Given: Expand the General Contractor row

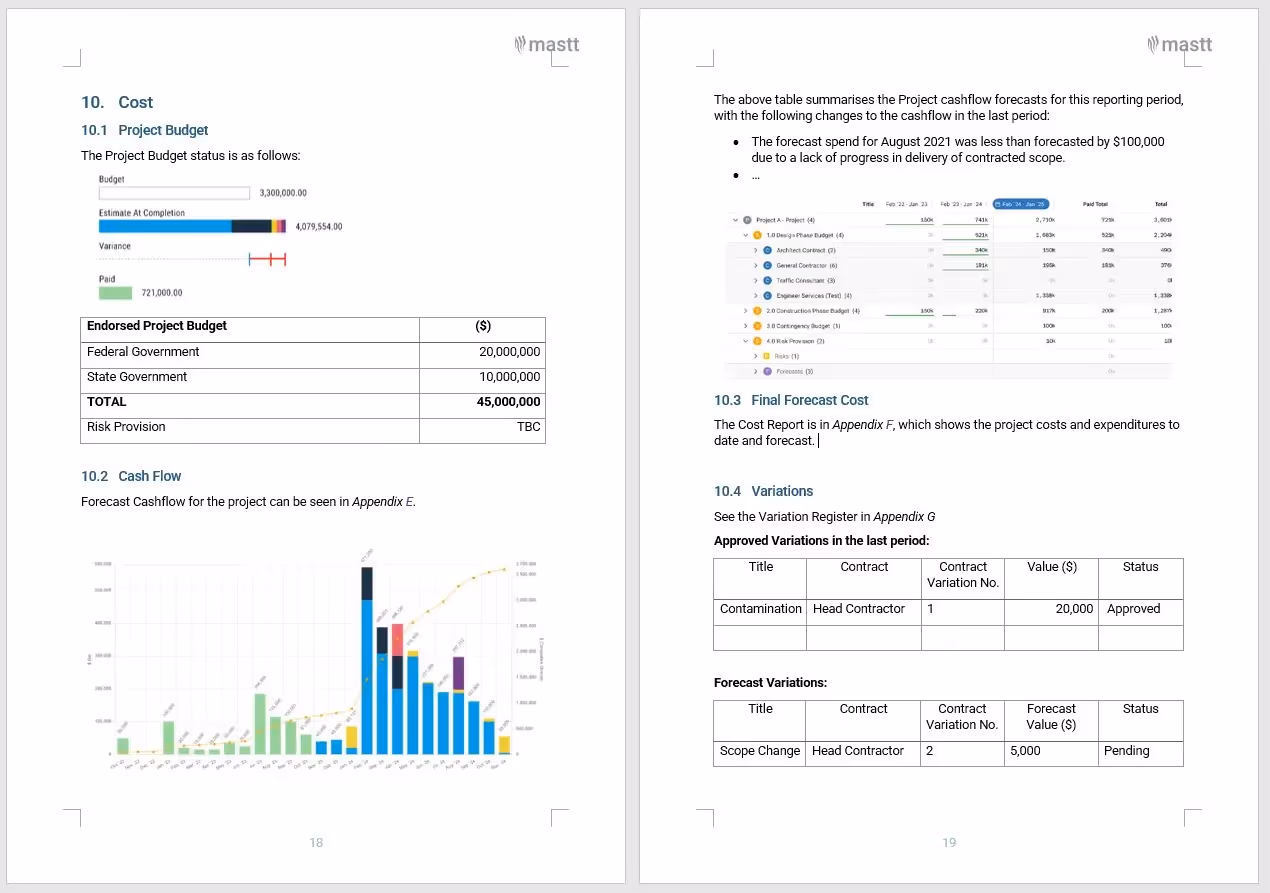Looking at the screenshot, I should 755,265.
